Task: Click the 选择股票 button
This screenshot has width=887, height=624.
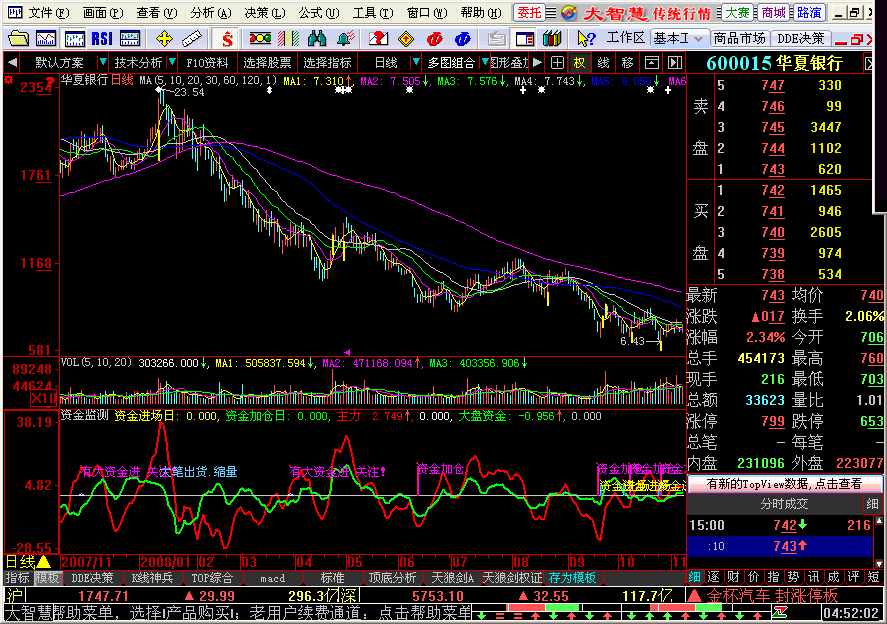Action: [268, 63]
